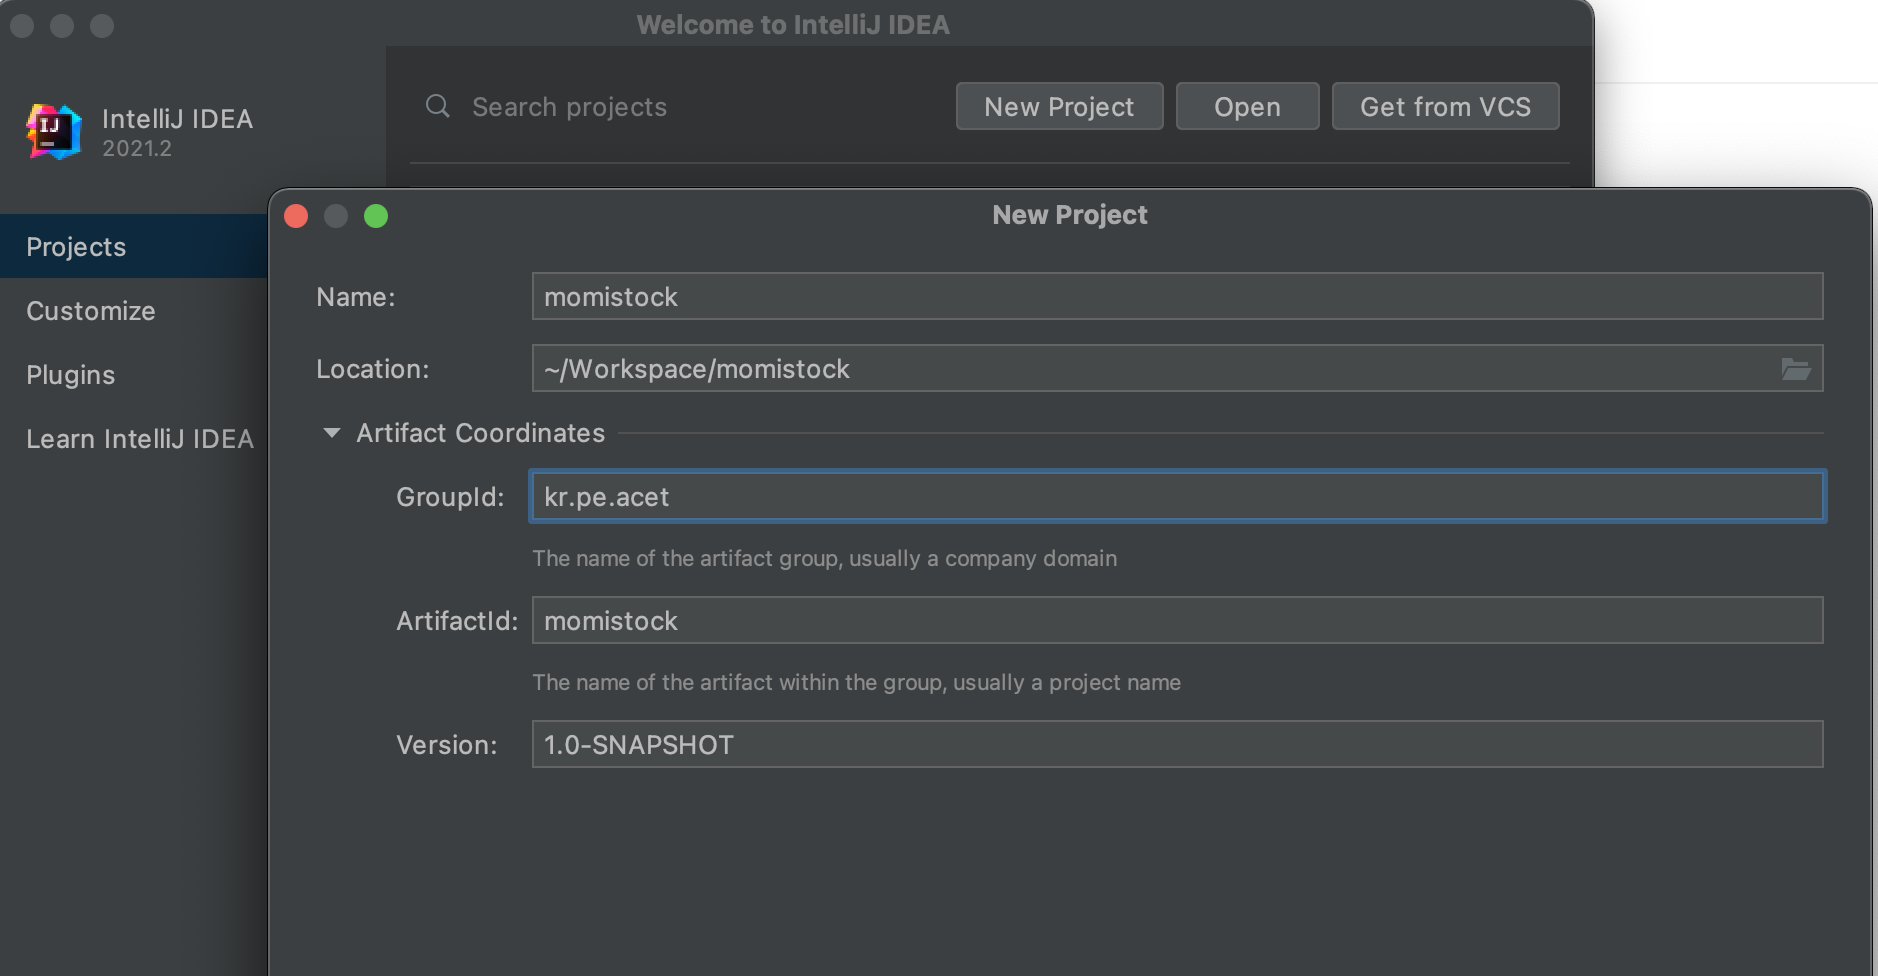Click the Version field 1.0-SNAPSHOT

coord(1177,744)
